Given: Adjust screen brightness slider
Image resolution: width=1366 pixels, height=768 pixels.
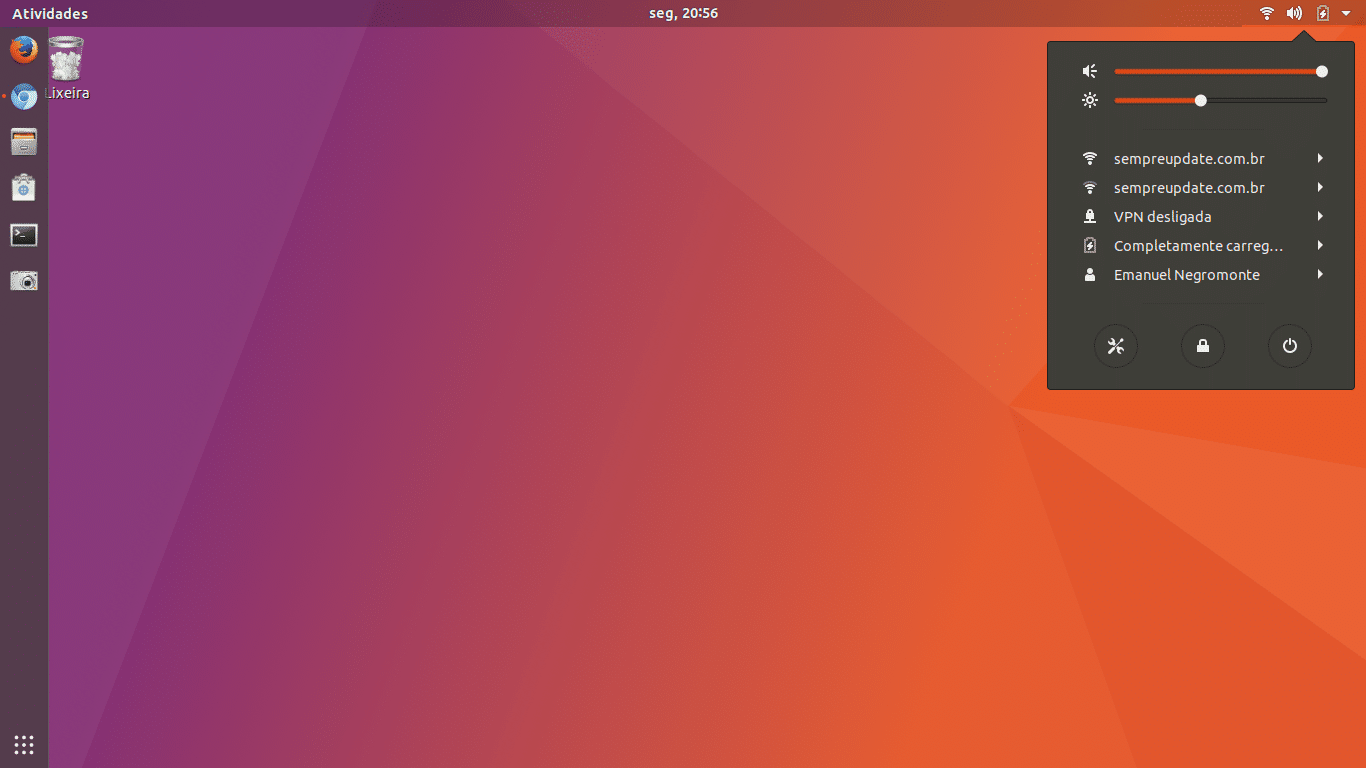Looking at the screenshot, I should click(1220, 100).
